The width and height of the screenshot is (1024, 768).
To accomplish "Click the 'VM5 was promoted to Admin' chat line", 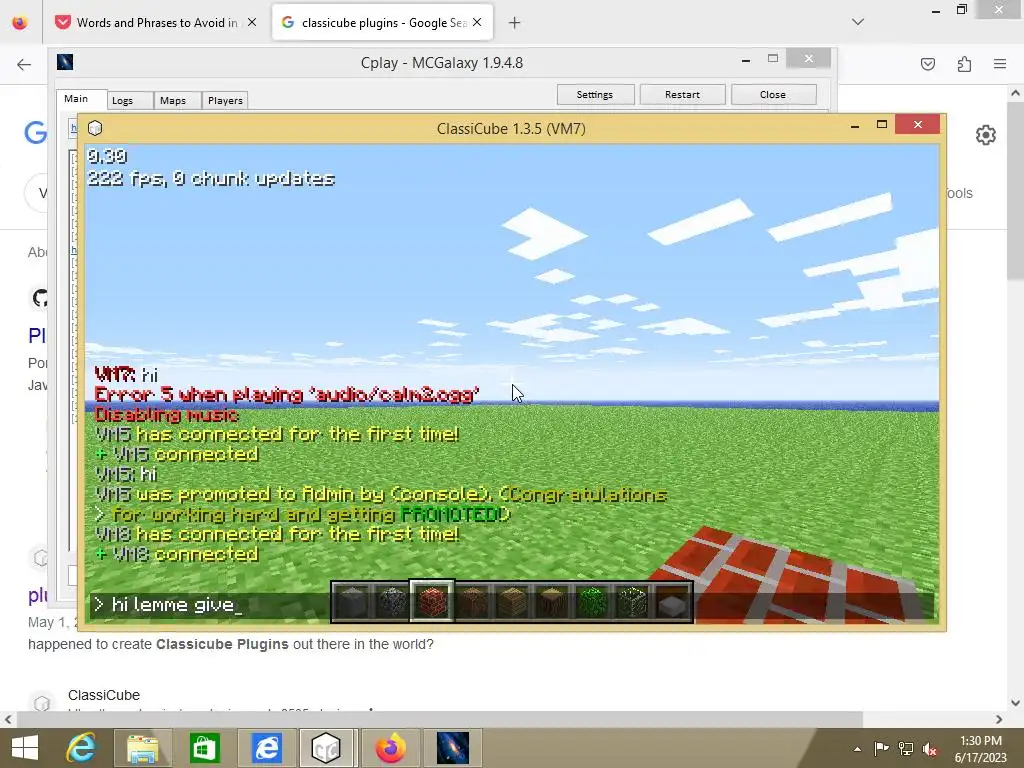I will click(381, 494).
